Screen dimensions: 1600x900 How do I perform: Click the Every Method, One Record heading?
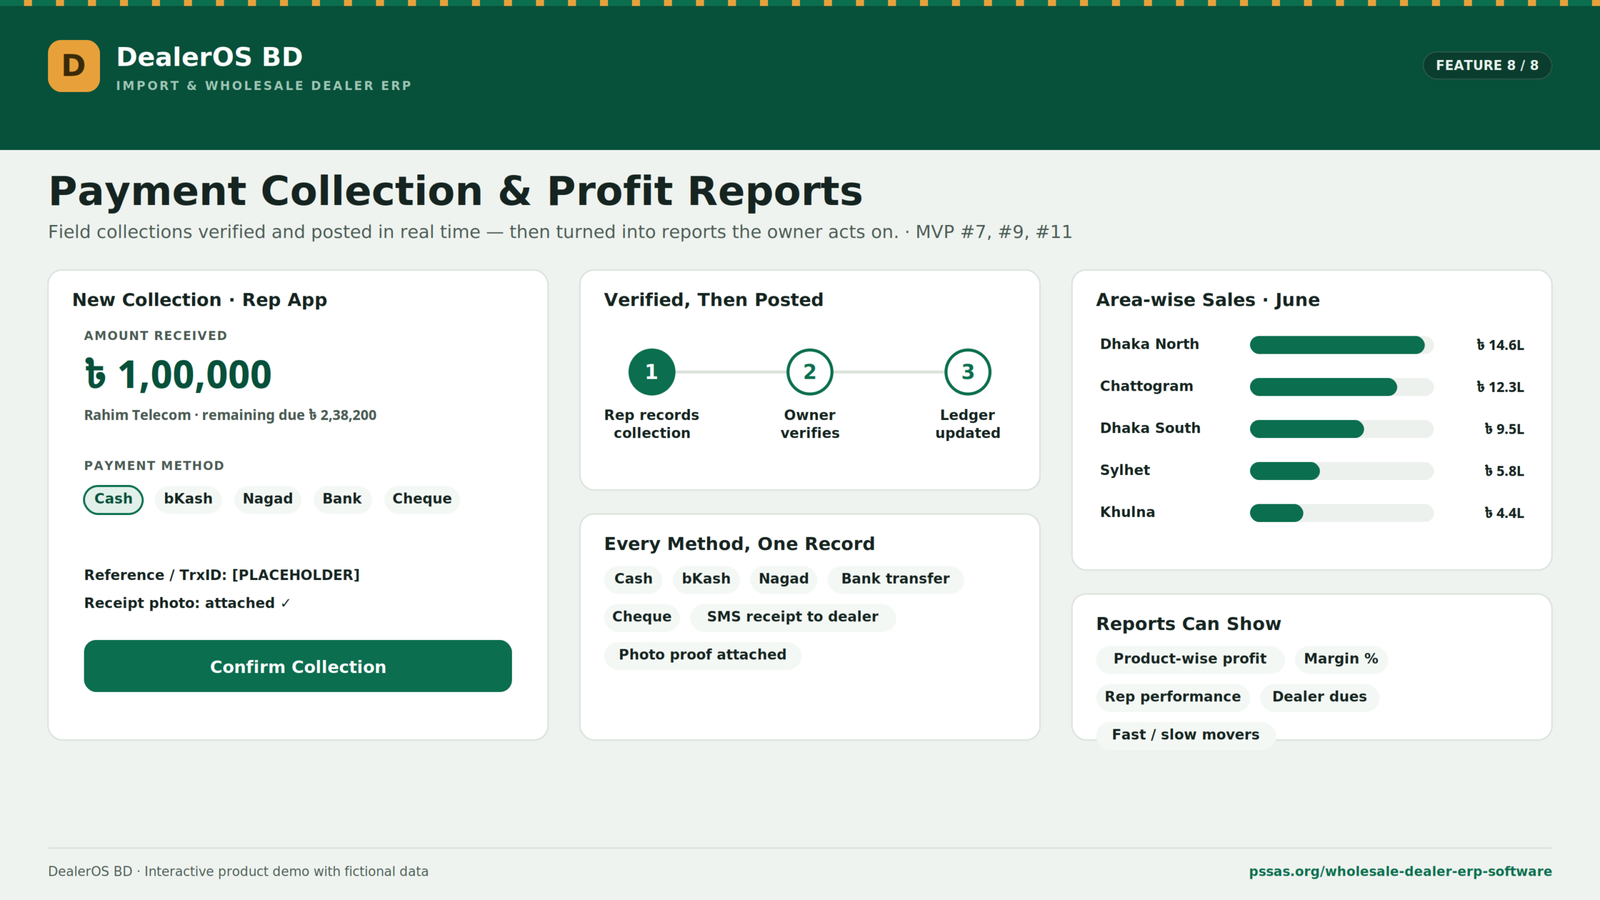739,544
